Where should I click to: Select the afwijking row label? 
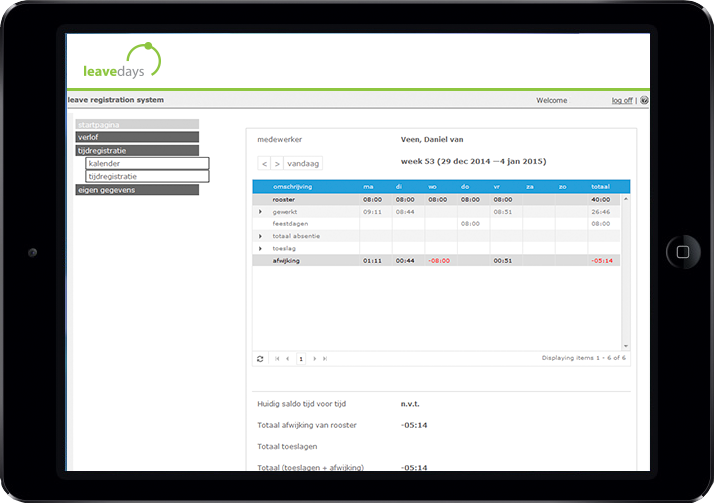pyautogui.click(x=286, y=261)
